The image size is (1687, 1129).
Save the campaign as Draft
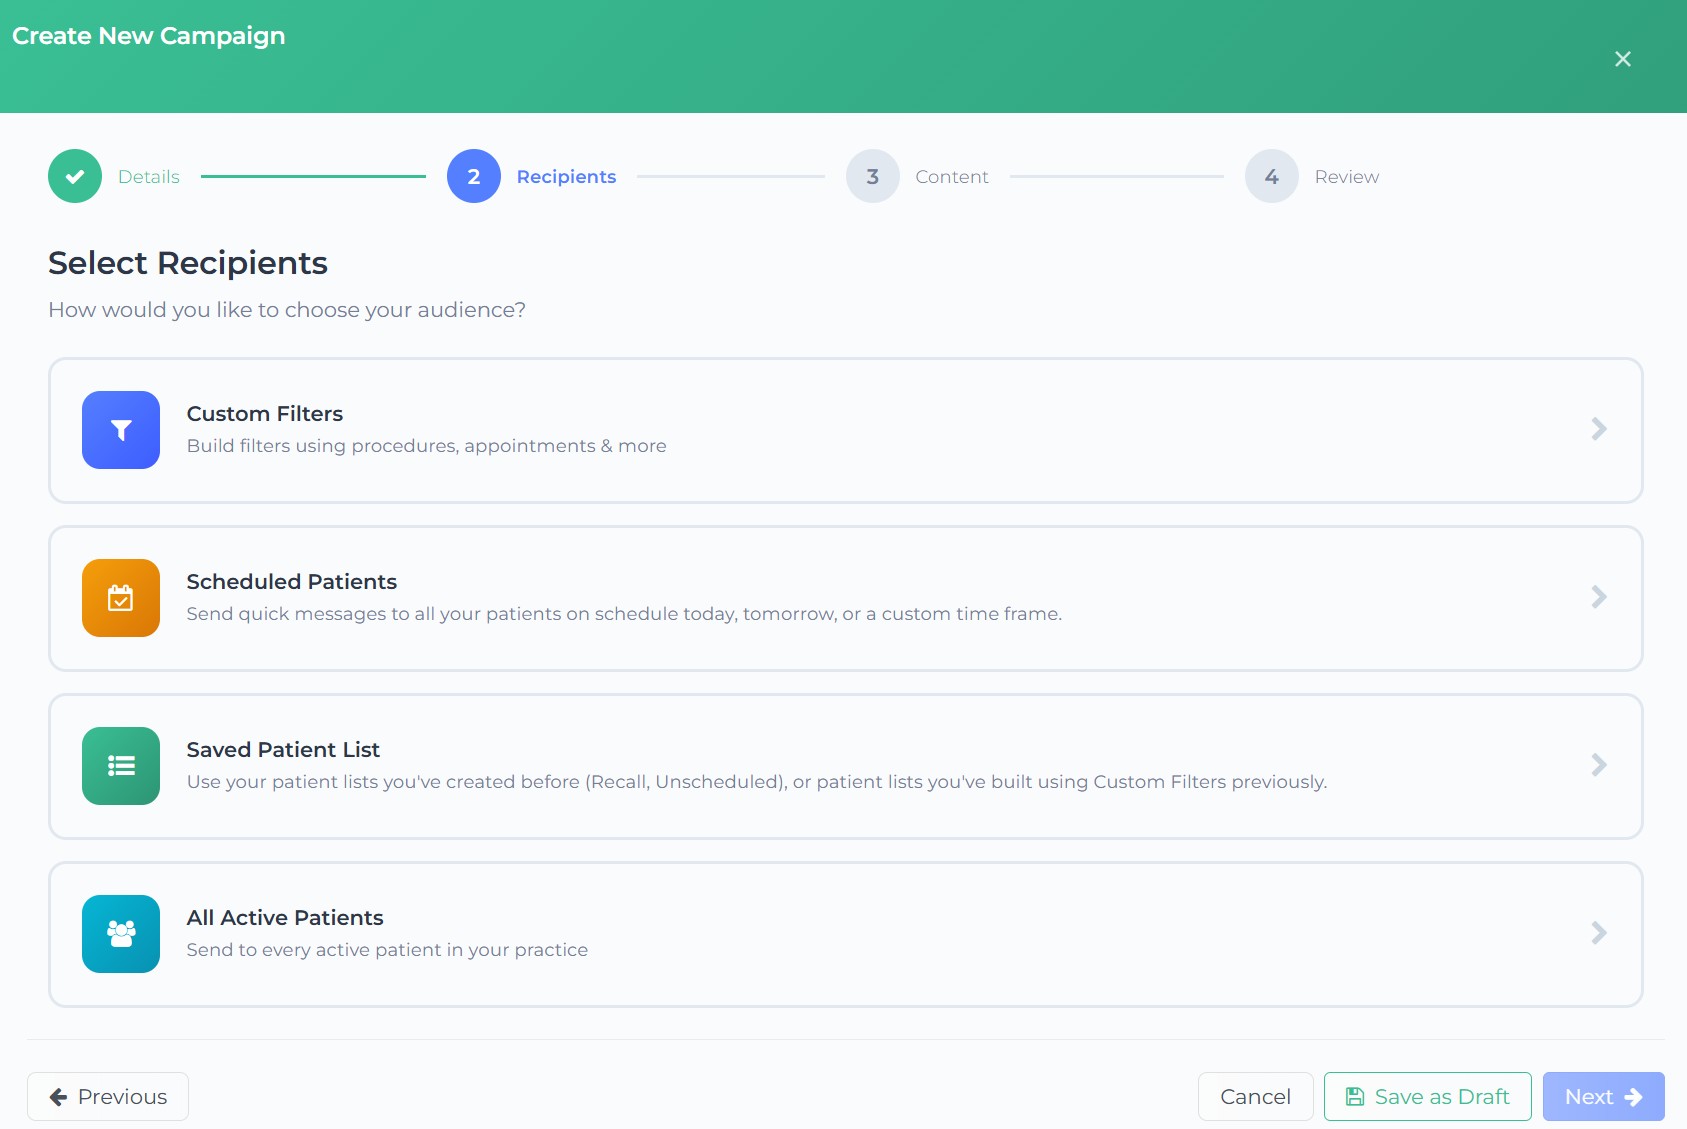coord(1427,1097)
